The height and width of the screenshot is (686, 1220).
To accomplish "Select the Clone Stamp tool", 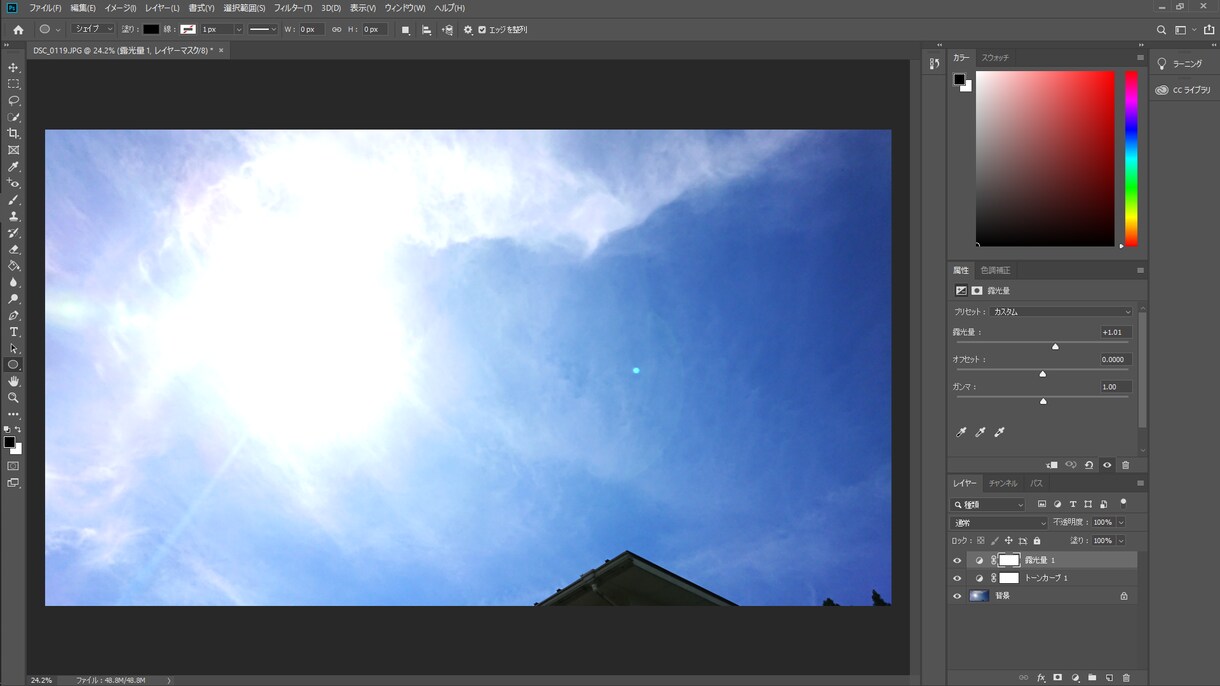I will 14,216.
